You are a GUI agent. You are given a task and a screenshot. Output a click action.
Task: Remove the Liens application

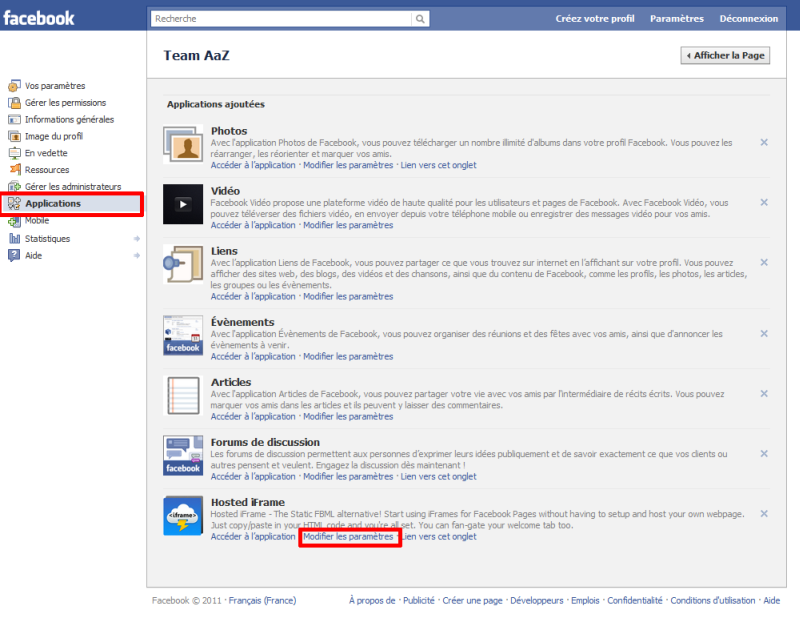pyautogui.click(x=764, y=262)
